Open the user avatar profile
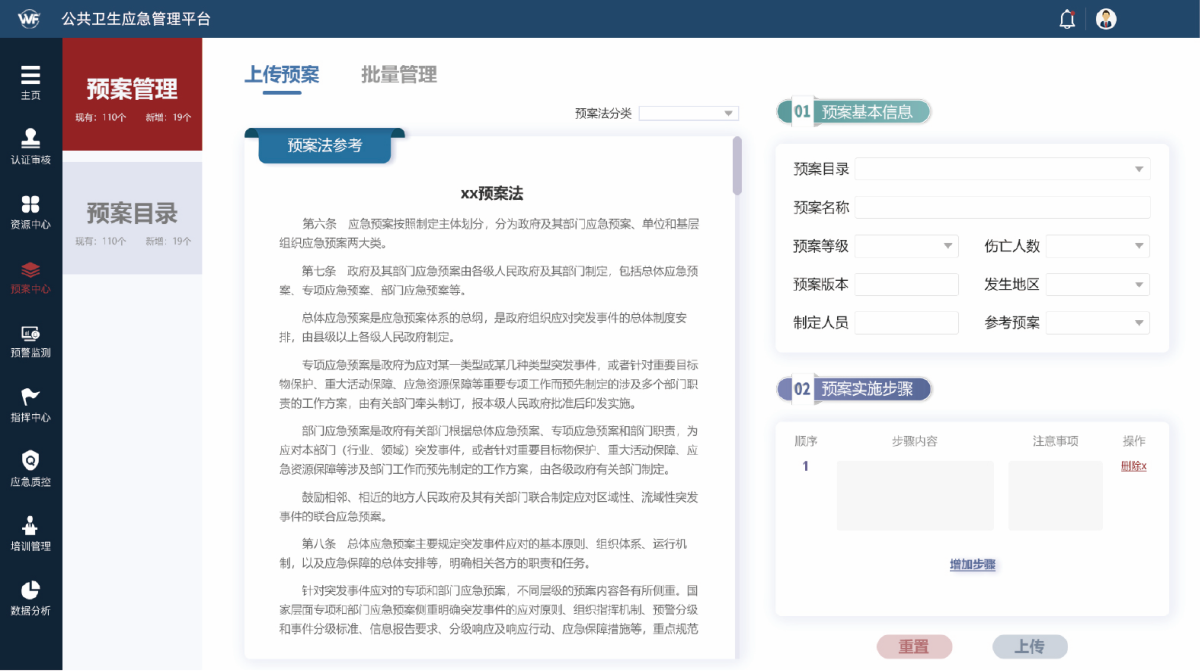The width and height of the screenshot is (1200, 671). (x=1106, y=19)
